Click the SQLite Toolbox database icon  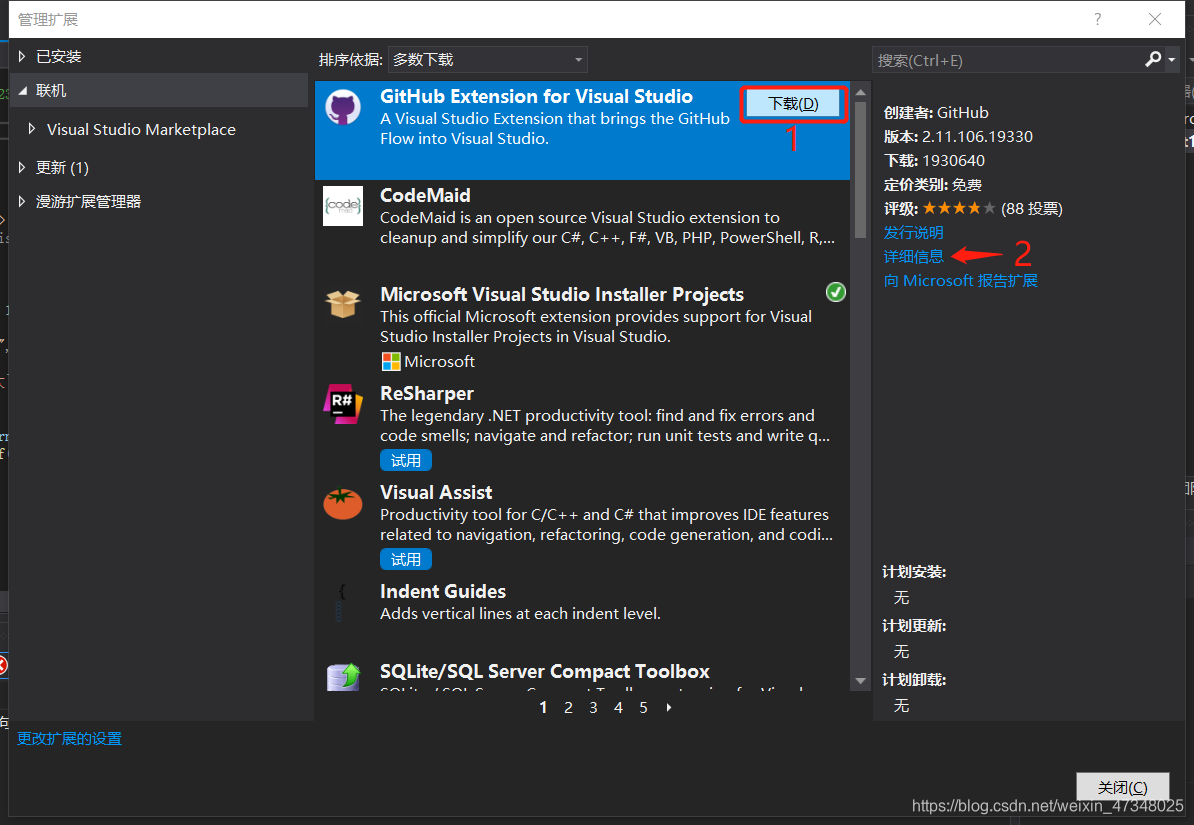[x=343, y=676]
